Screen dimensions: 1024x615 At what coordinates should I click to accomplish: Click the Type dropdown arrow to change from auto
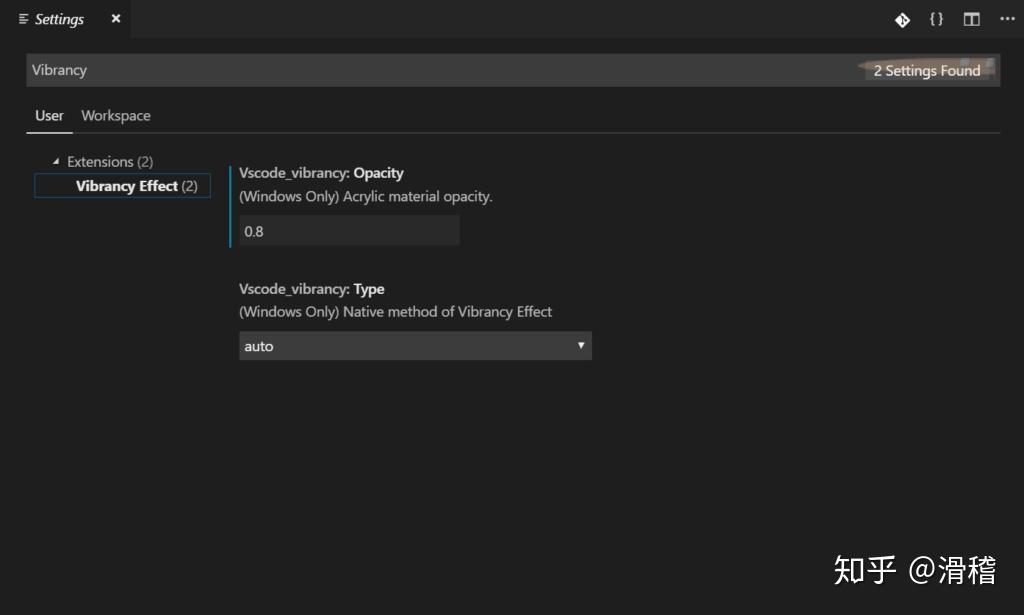pos(581,345)
